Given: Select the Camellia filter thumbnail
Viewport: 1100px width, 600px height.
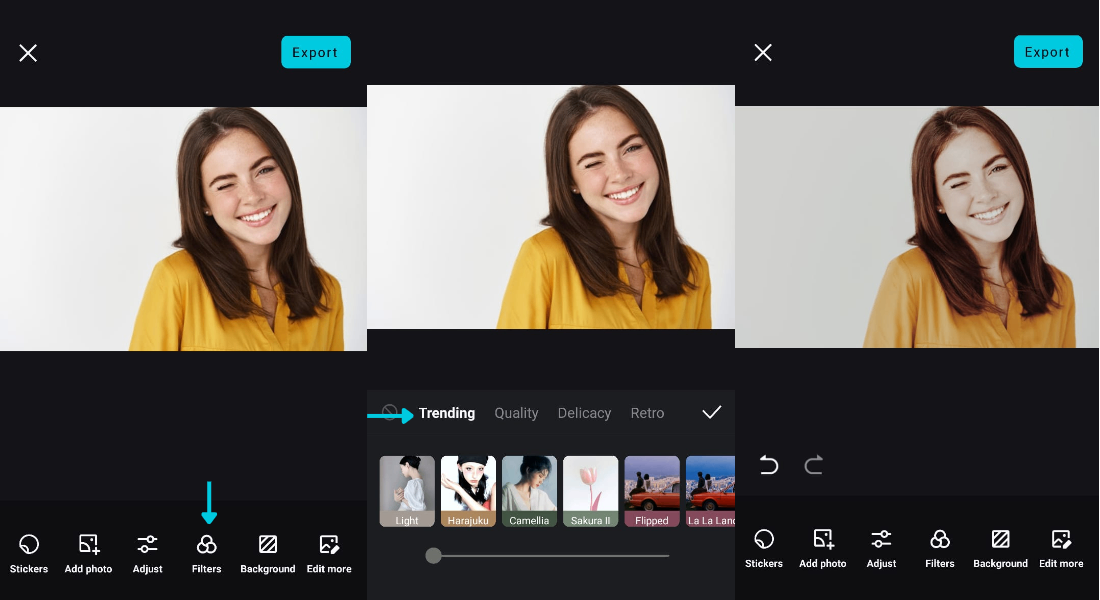Looking at the screenshot, I should (x=529, y=491).
